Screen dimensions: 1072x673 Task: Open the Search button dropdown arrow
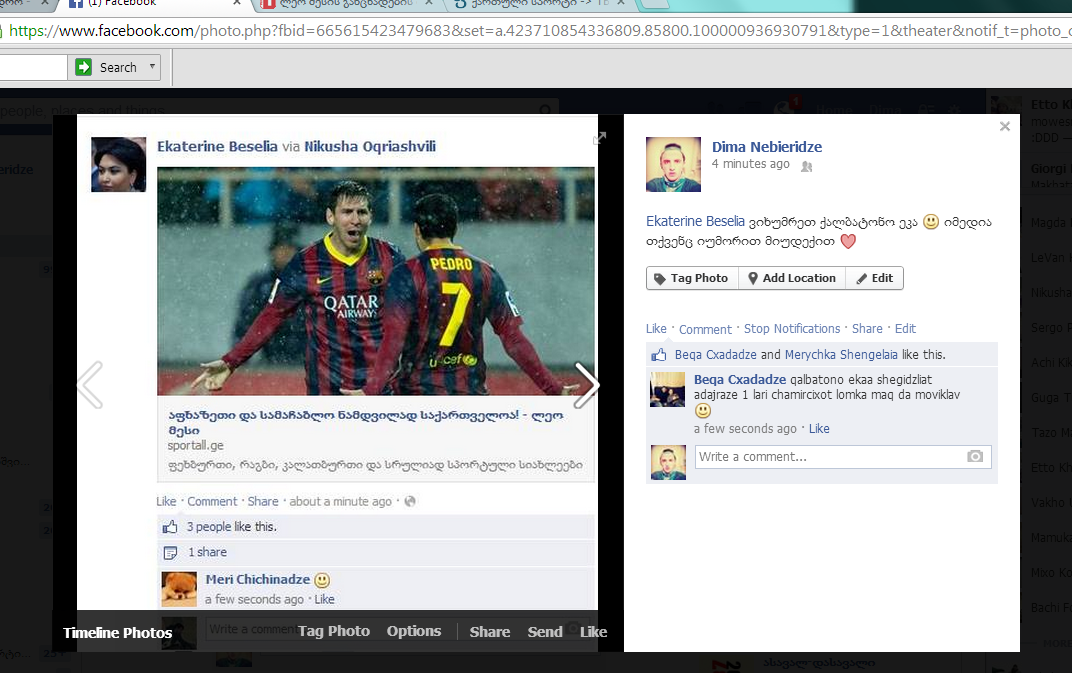[152, 67]
